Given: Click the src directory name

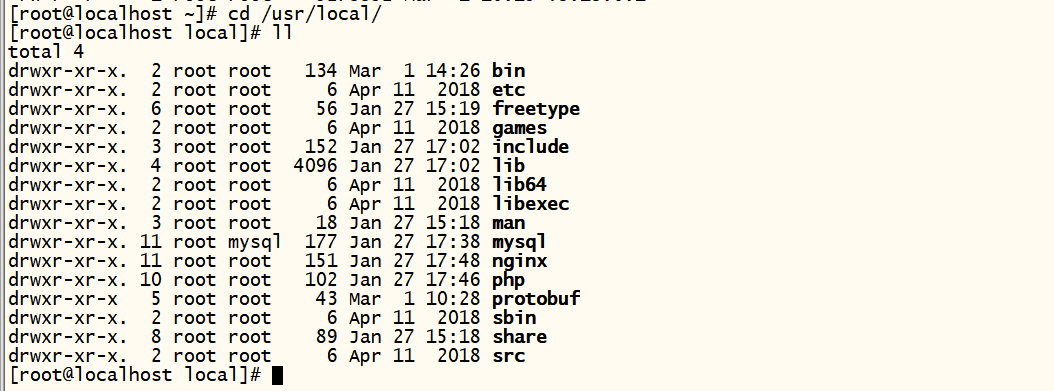Looking at the screenshot, I should 508,355.
